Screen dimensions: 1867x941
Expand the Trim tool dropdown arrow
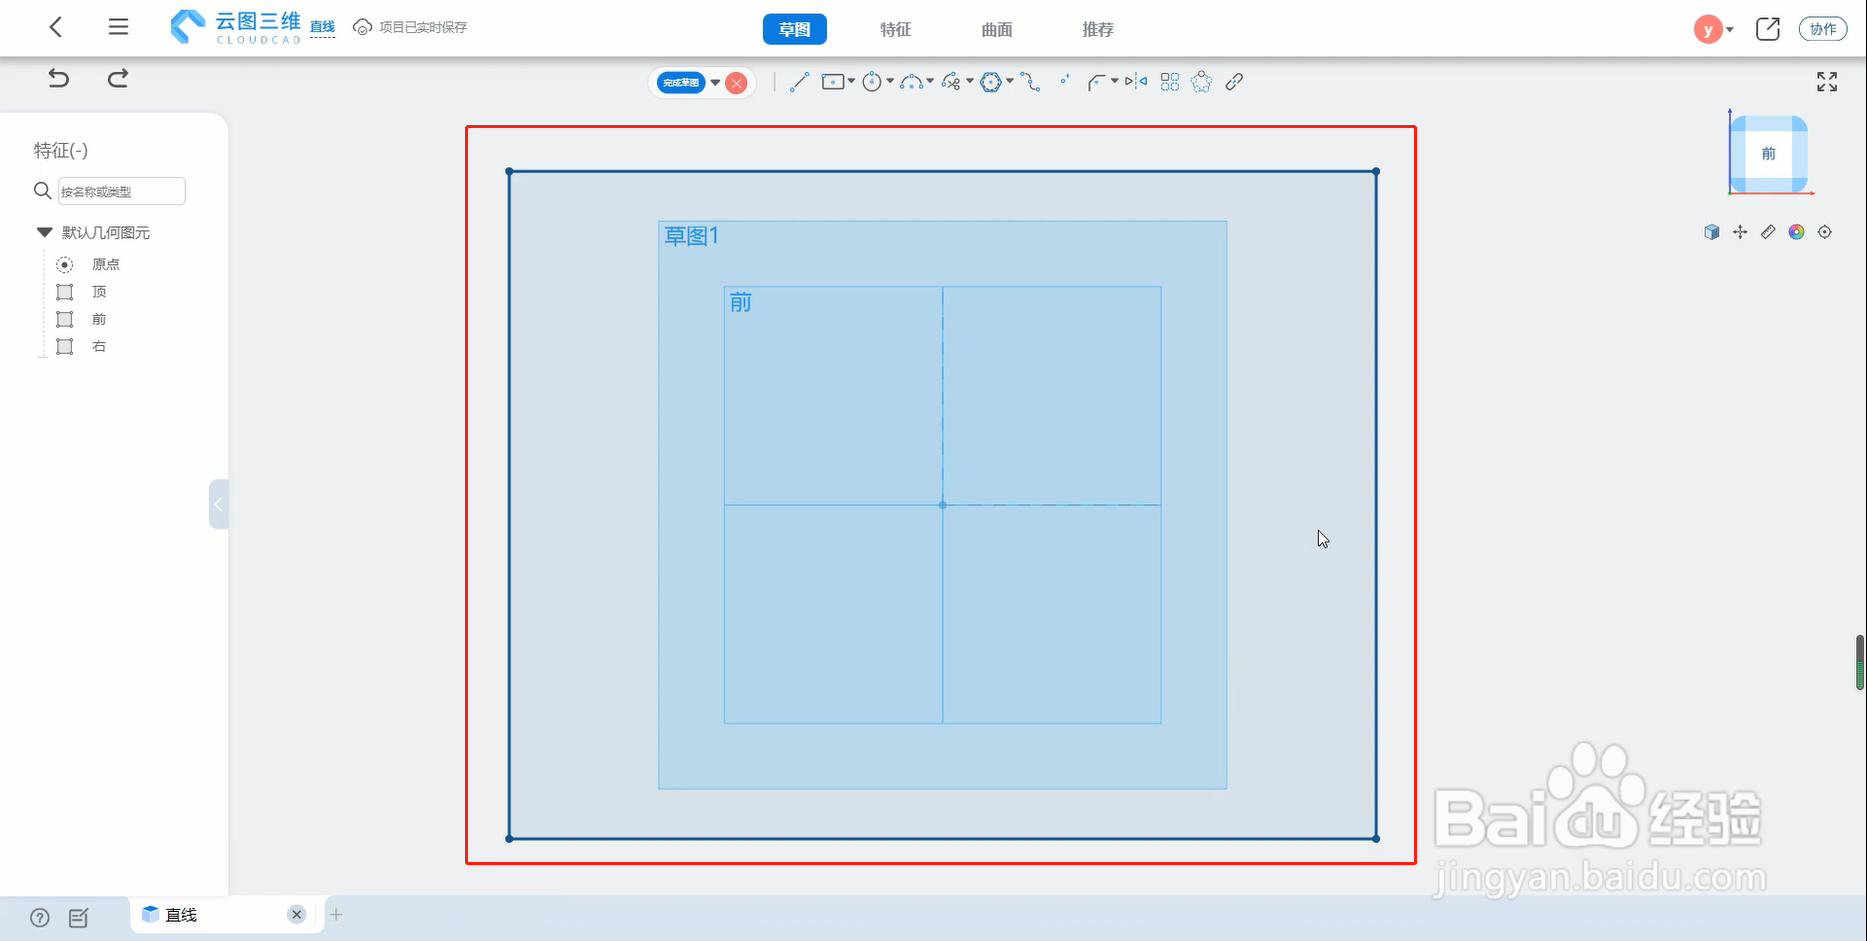[x=969, y=81]
